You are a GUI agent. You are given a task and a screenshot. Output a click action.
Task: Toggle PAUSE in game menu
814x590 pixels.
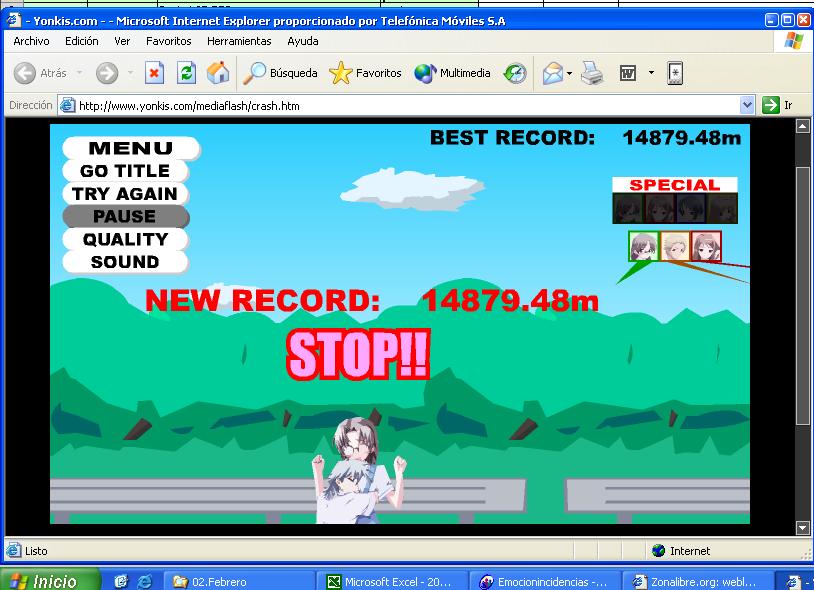pos(125,216)
